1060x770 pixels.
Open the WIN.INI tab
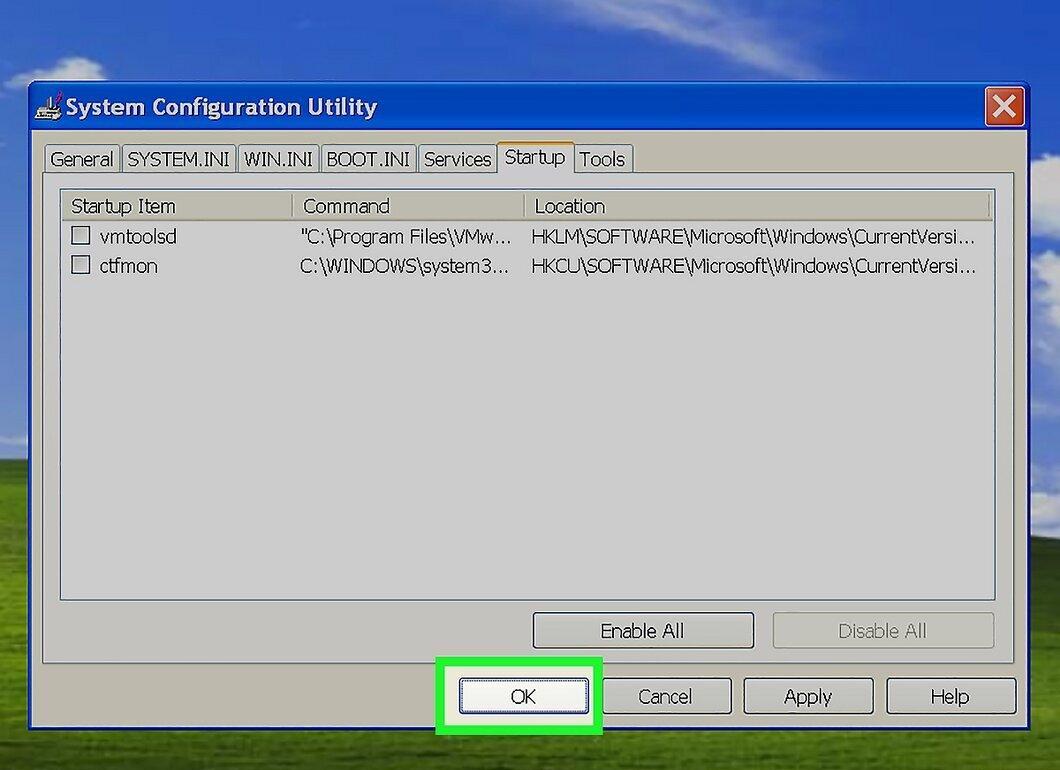(278, 159)
